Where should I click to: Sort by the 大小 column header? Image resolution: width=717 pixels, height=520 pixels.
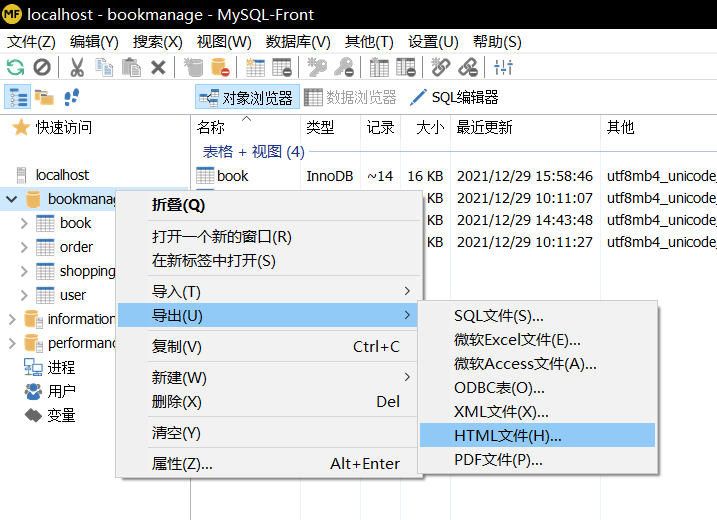point(426,127)
